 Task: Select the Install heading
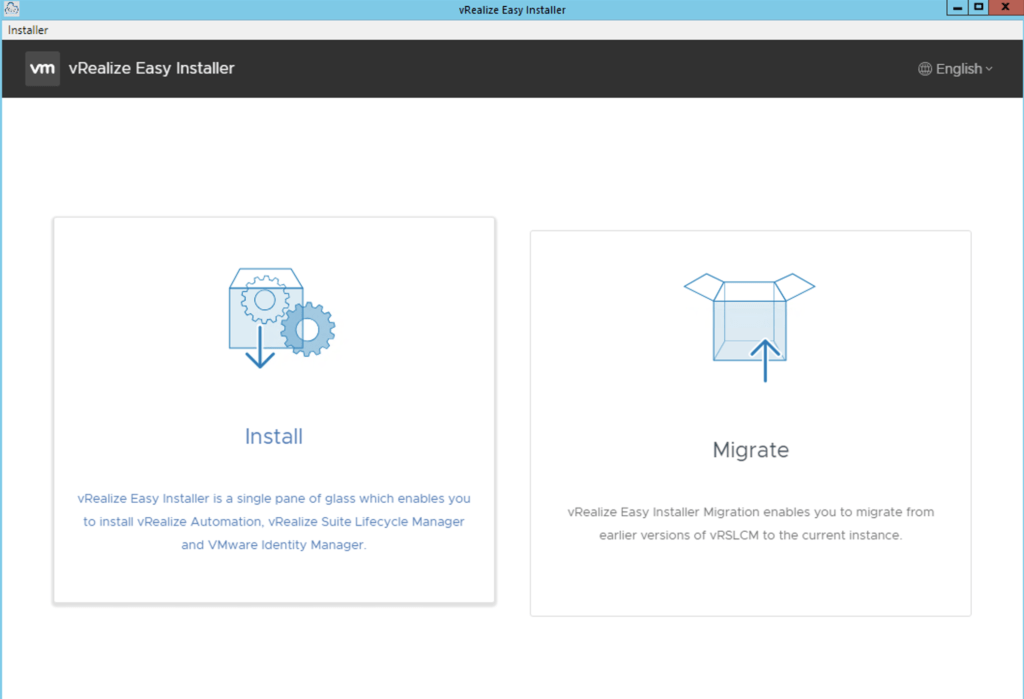point(273,437)
